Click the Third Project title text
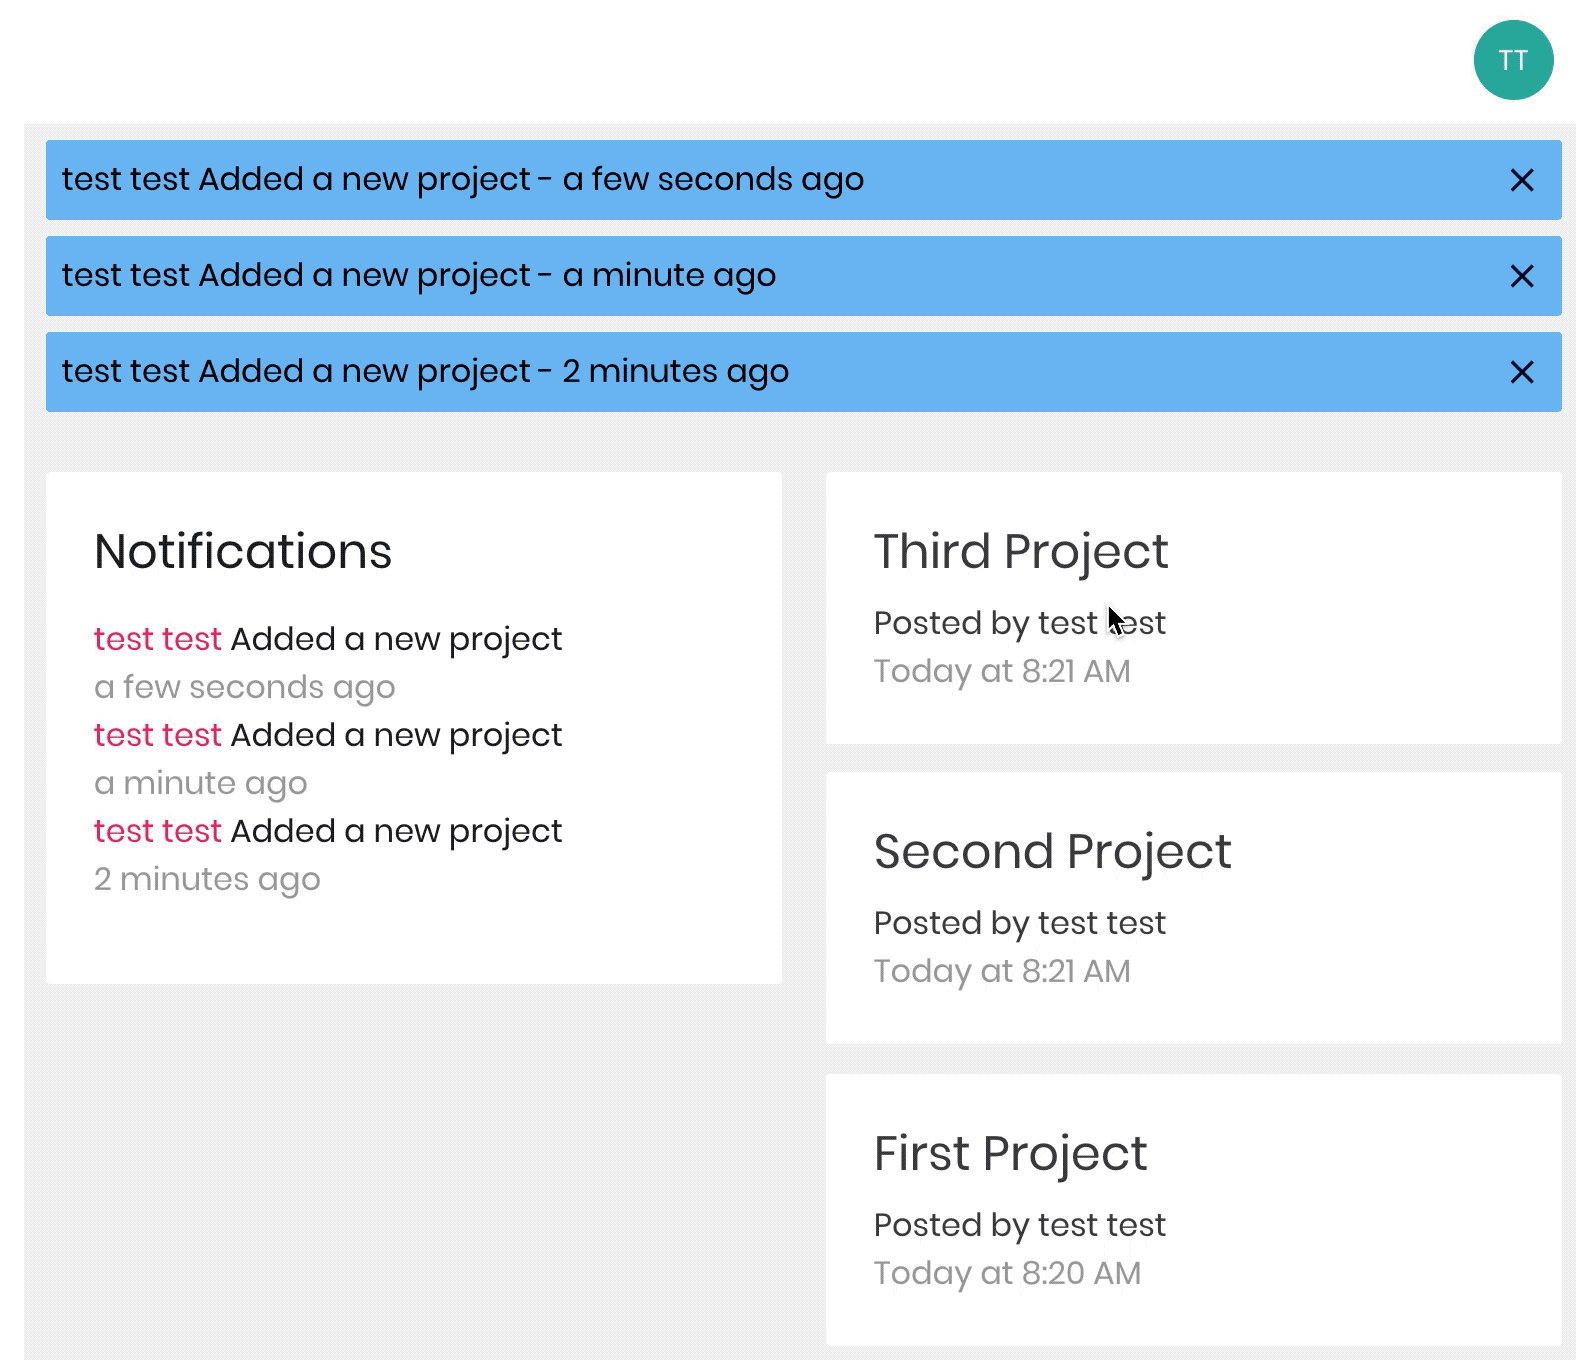This screenshot has height=1360, width=1576. (1020, 551)
